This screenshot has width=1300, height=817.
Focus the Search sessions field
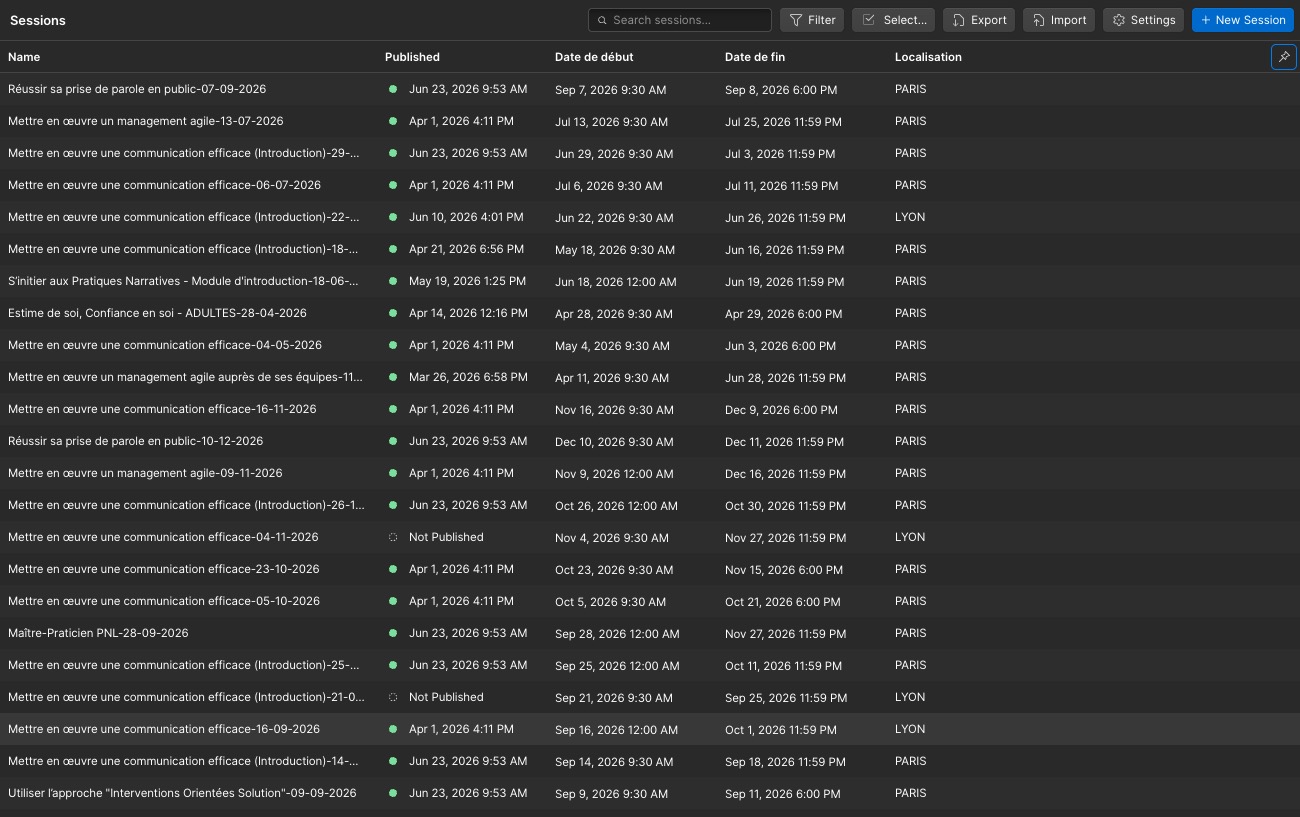[680, 20]
